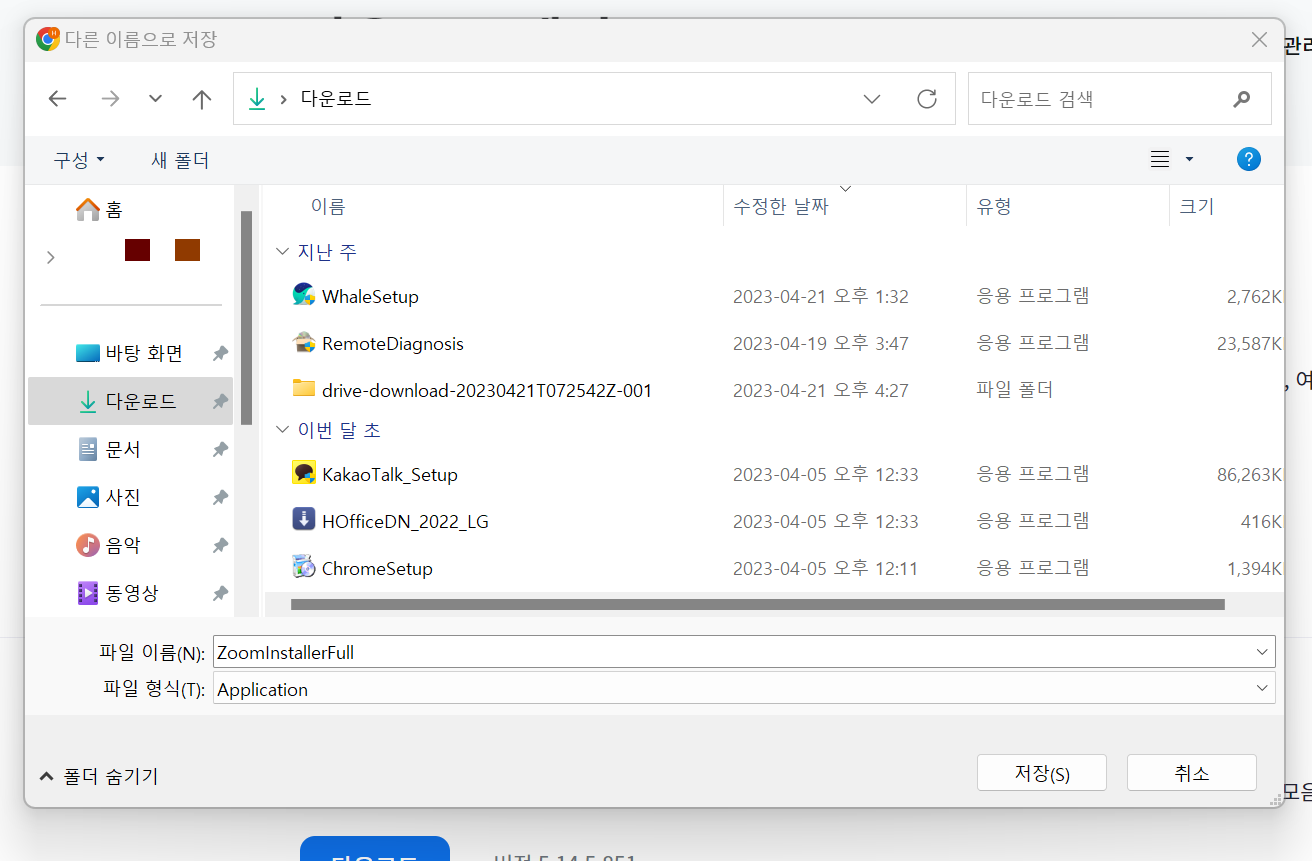Click the 저장 button to save
1312x861 pixels.
(1041, 772)
